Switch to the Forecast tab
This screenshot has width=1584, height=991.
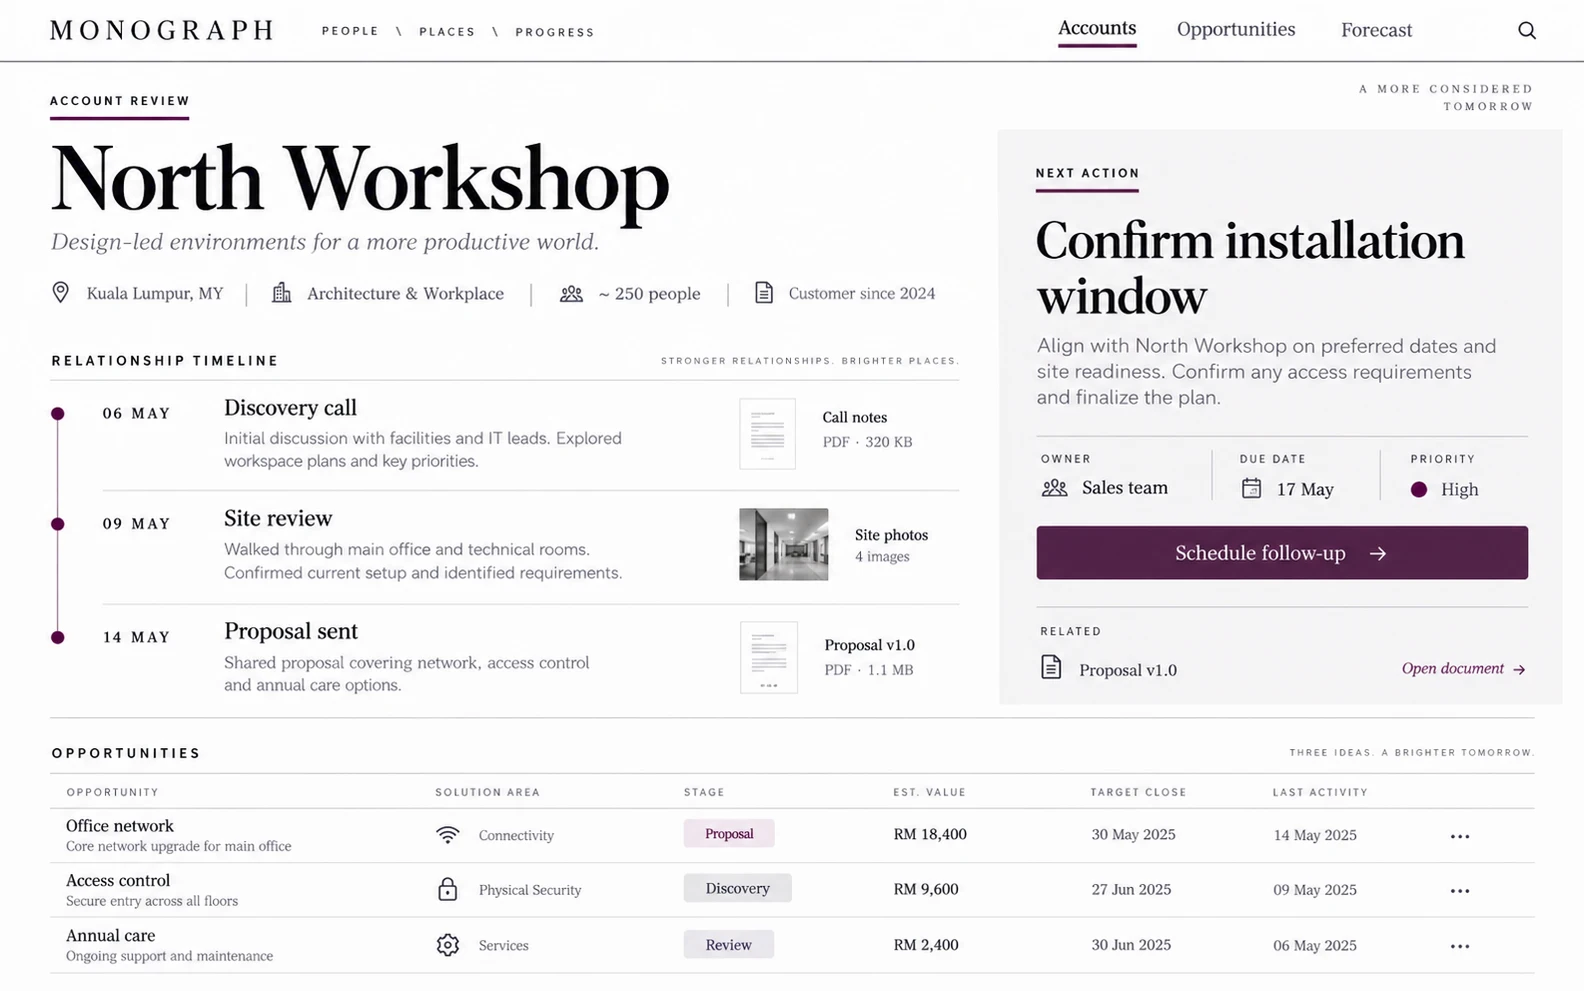1376,31
